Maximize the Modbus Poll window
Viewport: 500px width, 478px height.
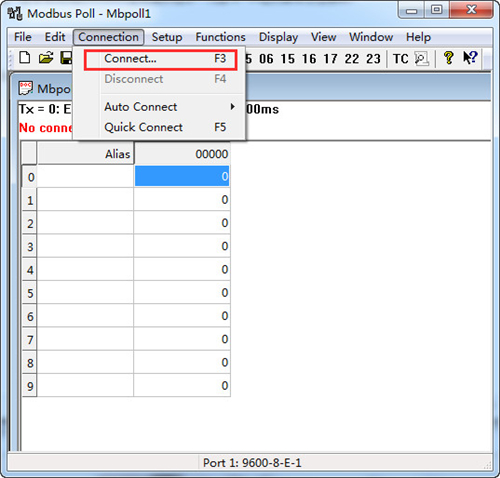coord(437,10)
